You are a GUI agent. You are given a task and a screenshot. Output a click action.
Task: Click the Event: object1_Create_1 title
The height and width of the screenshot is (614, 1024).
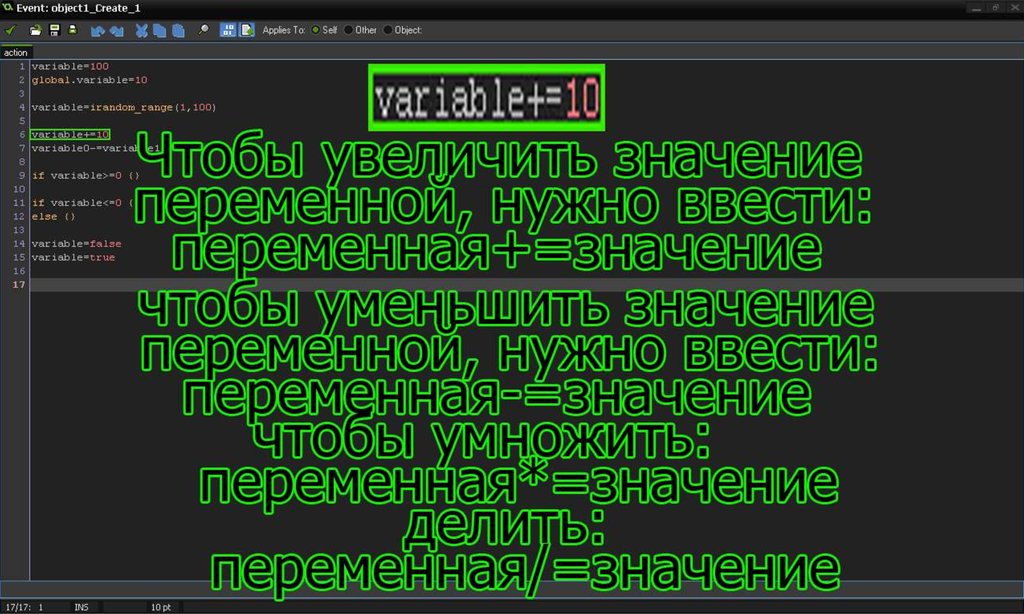coord(78,8)
